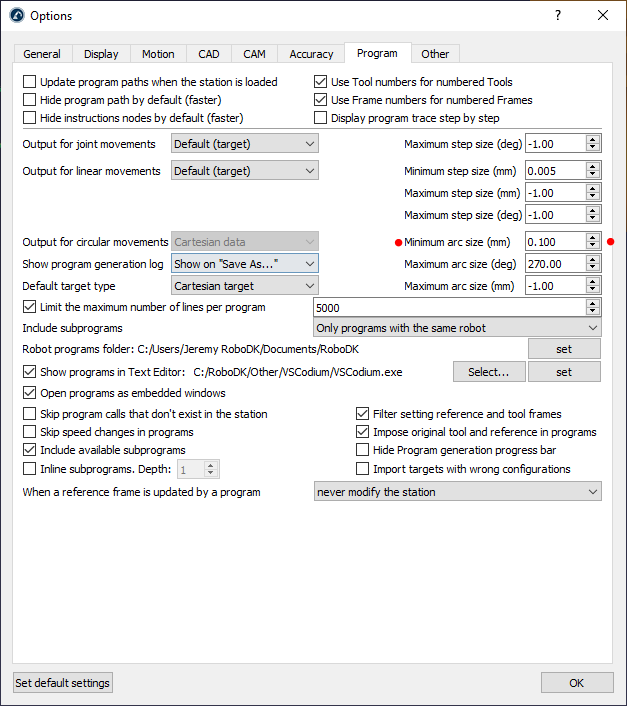Click Select... to choose a text editor

(x=489, y=372)
